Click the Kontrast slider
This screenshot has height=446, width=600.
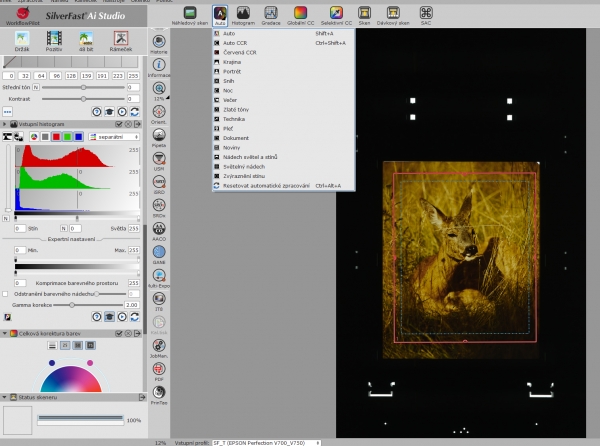[x=83, y=99]
